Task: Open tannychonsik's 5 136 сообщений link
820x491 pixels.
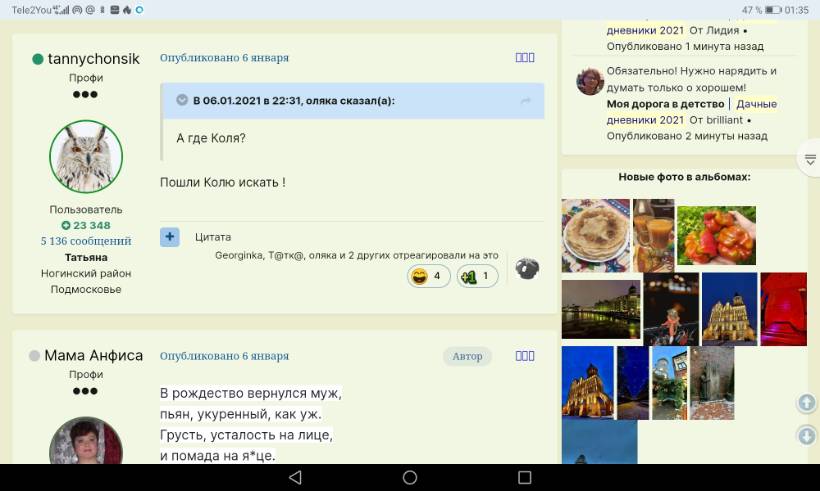Action: 86,241
